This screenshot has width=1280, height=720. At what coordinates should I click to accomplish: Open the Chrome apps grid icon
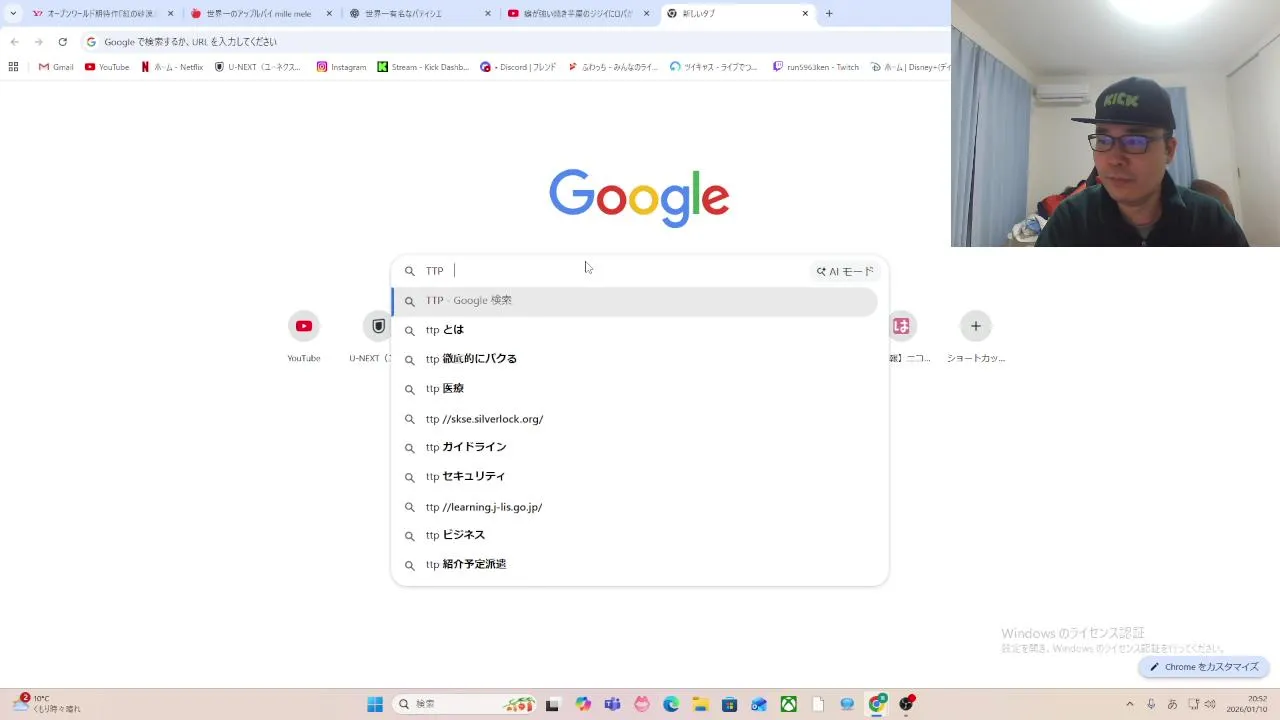[x=13, y=67]
